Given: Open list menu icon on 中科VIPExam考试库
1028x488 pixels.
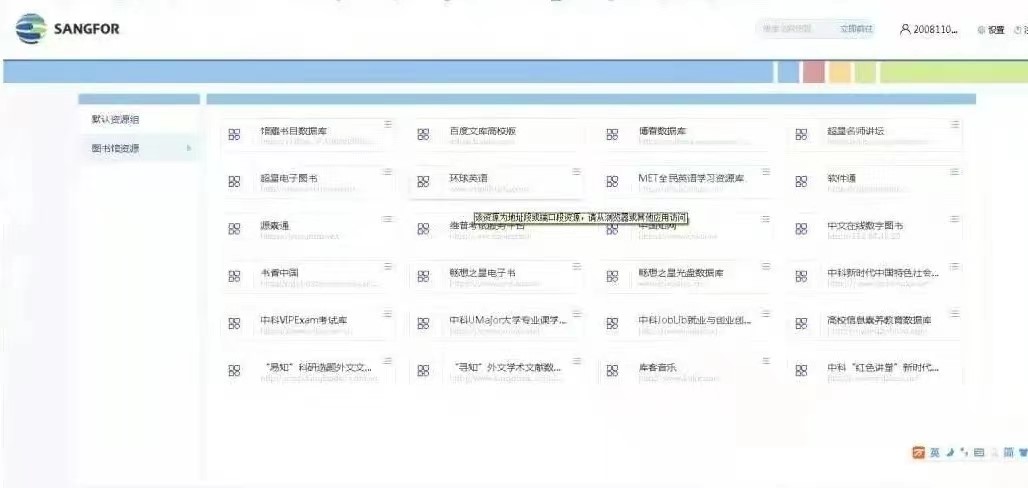Looking at the screenshot, I should click(387, 313).
